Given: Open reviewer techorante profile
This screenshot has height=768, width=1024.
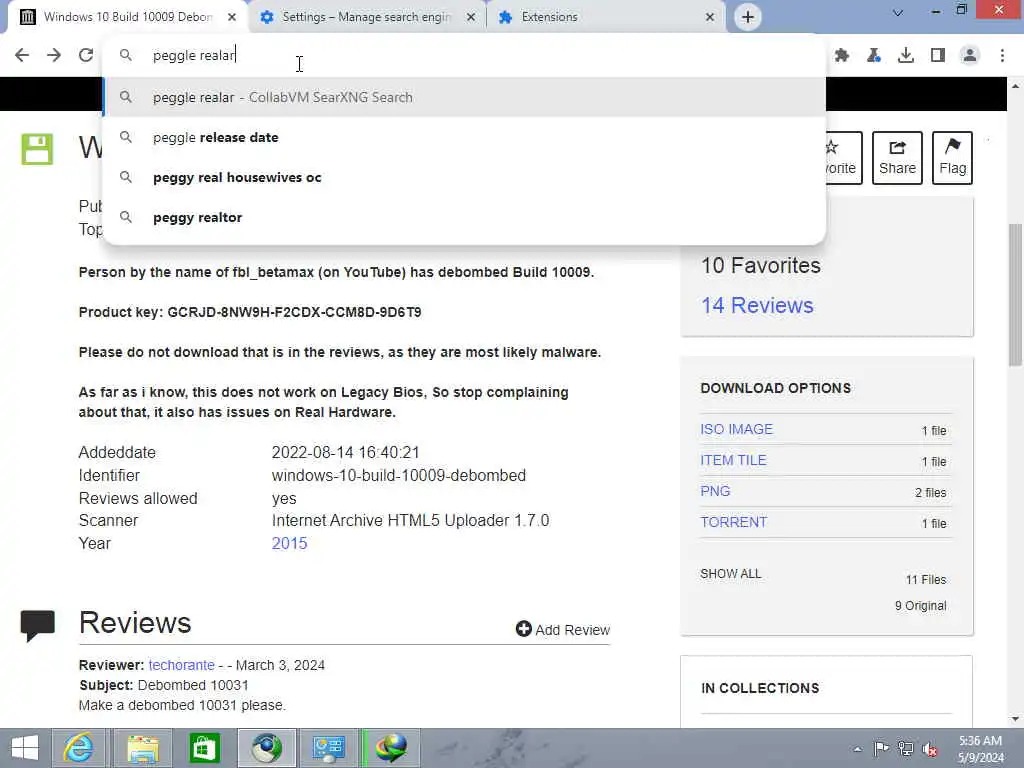Looking at the screenshot, I should (182, 665).
